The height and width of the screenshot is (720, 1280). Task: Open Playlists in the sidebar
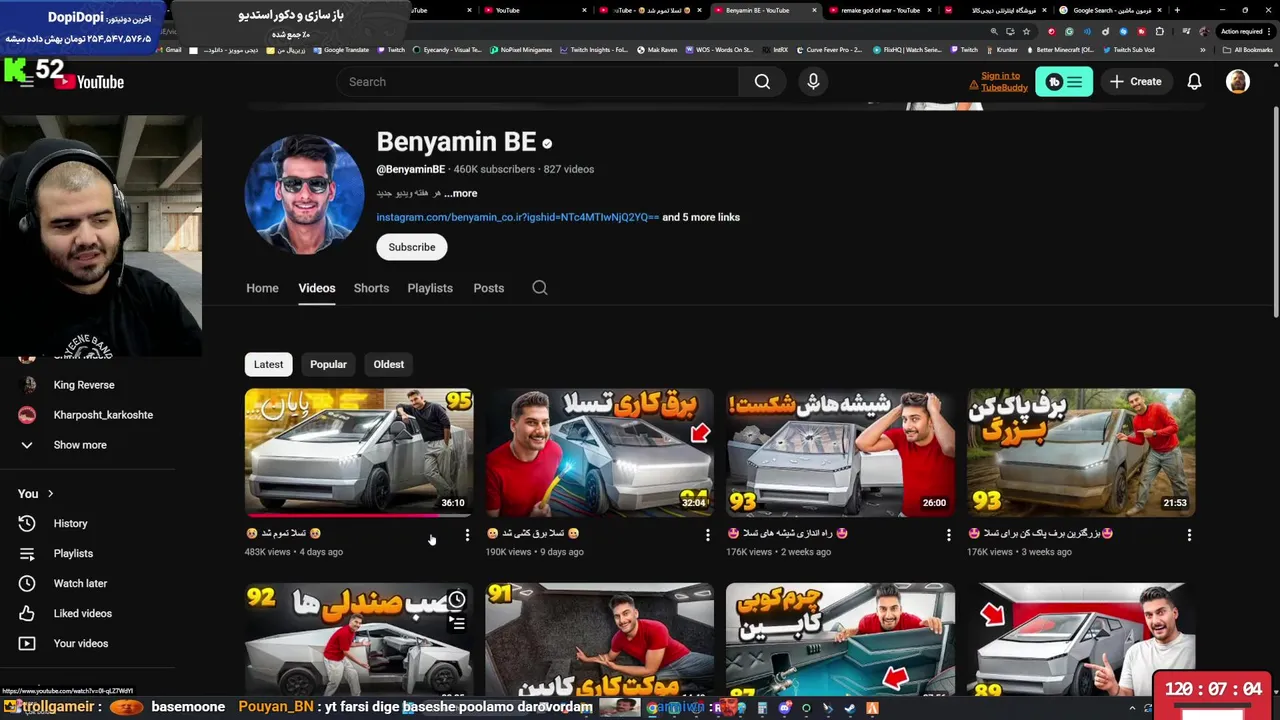[72, 553]
